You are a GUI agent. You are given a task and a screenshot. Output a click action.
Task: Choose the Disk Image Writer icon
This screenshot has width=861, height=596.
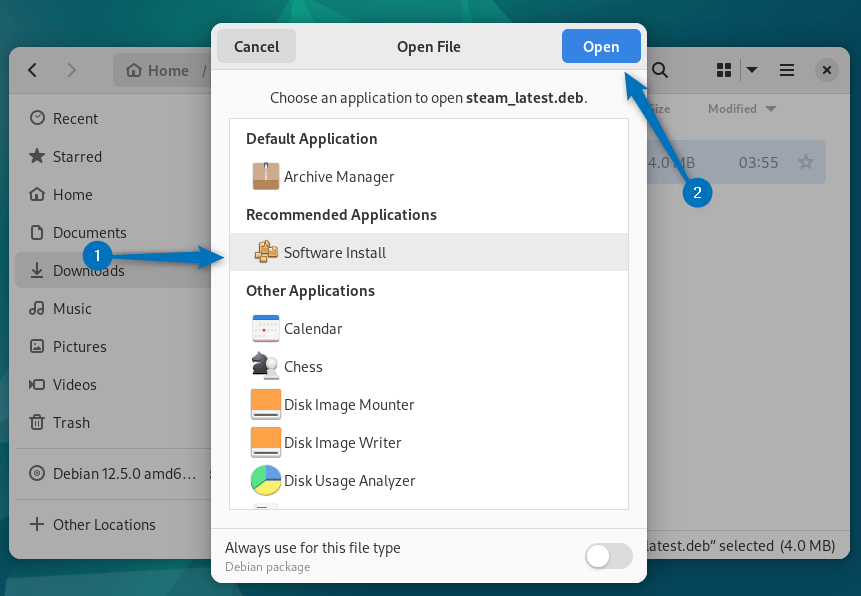tap(266, 443)
